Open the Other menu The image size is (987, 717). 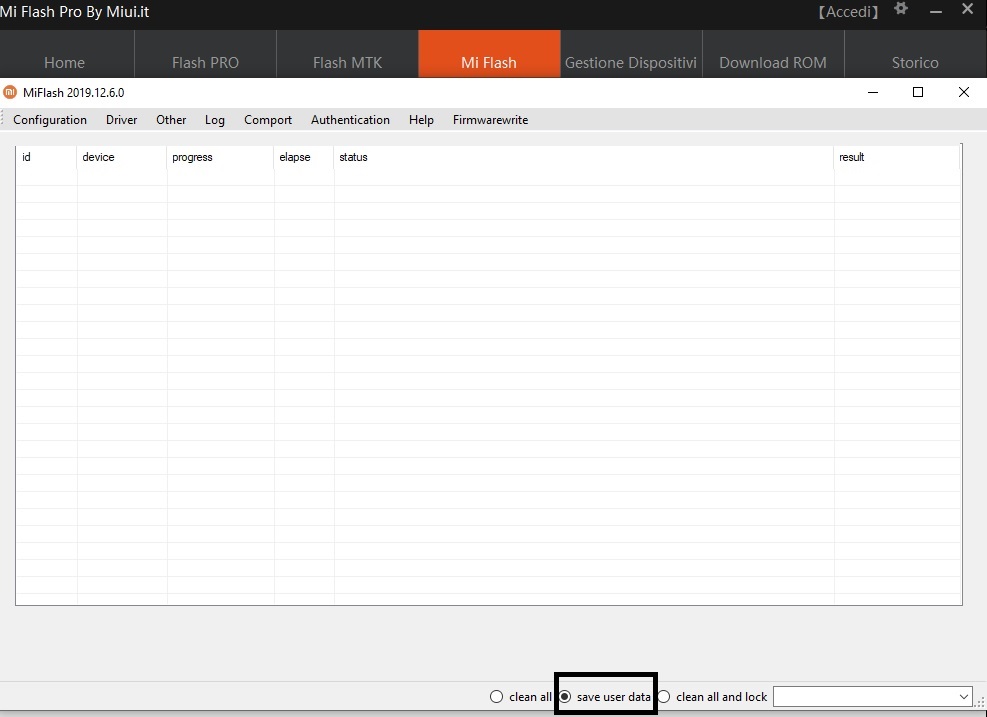tap(171, 120)
